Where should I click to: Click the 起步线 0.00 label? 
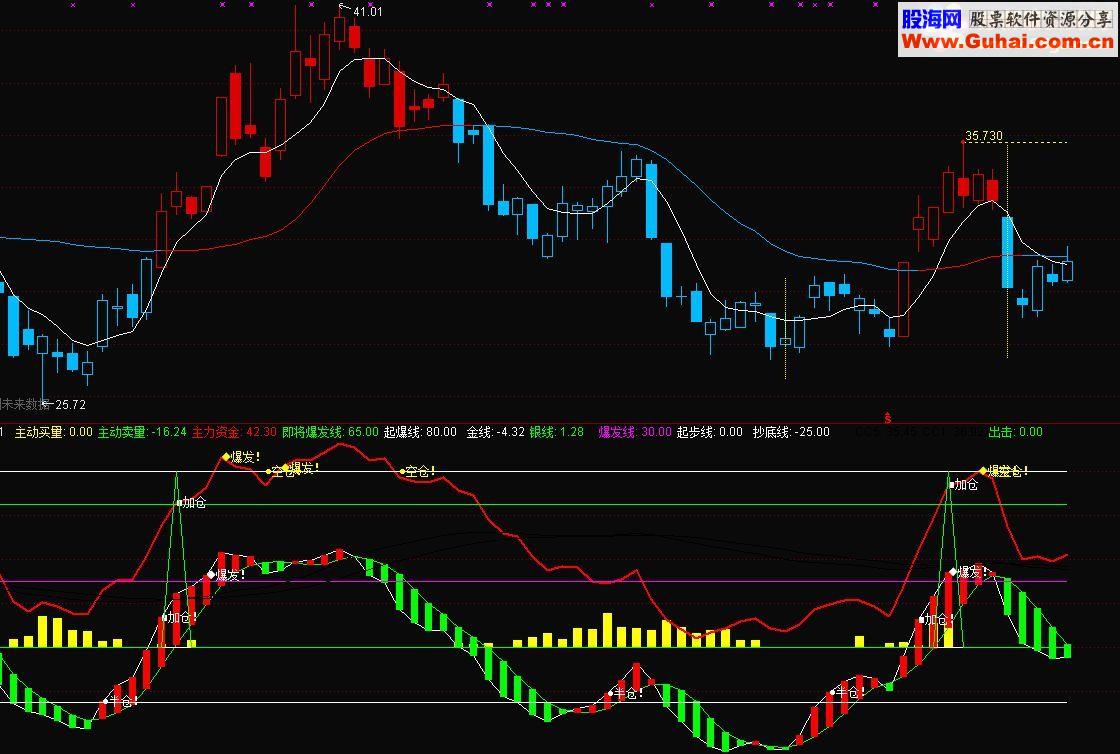coord(710,432)
